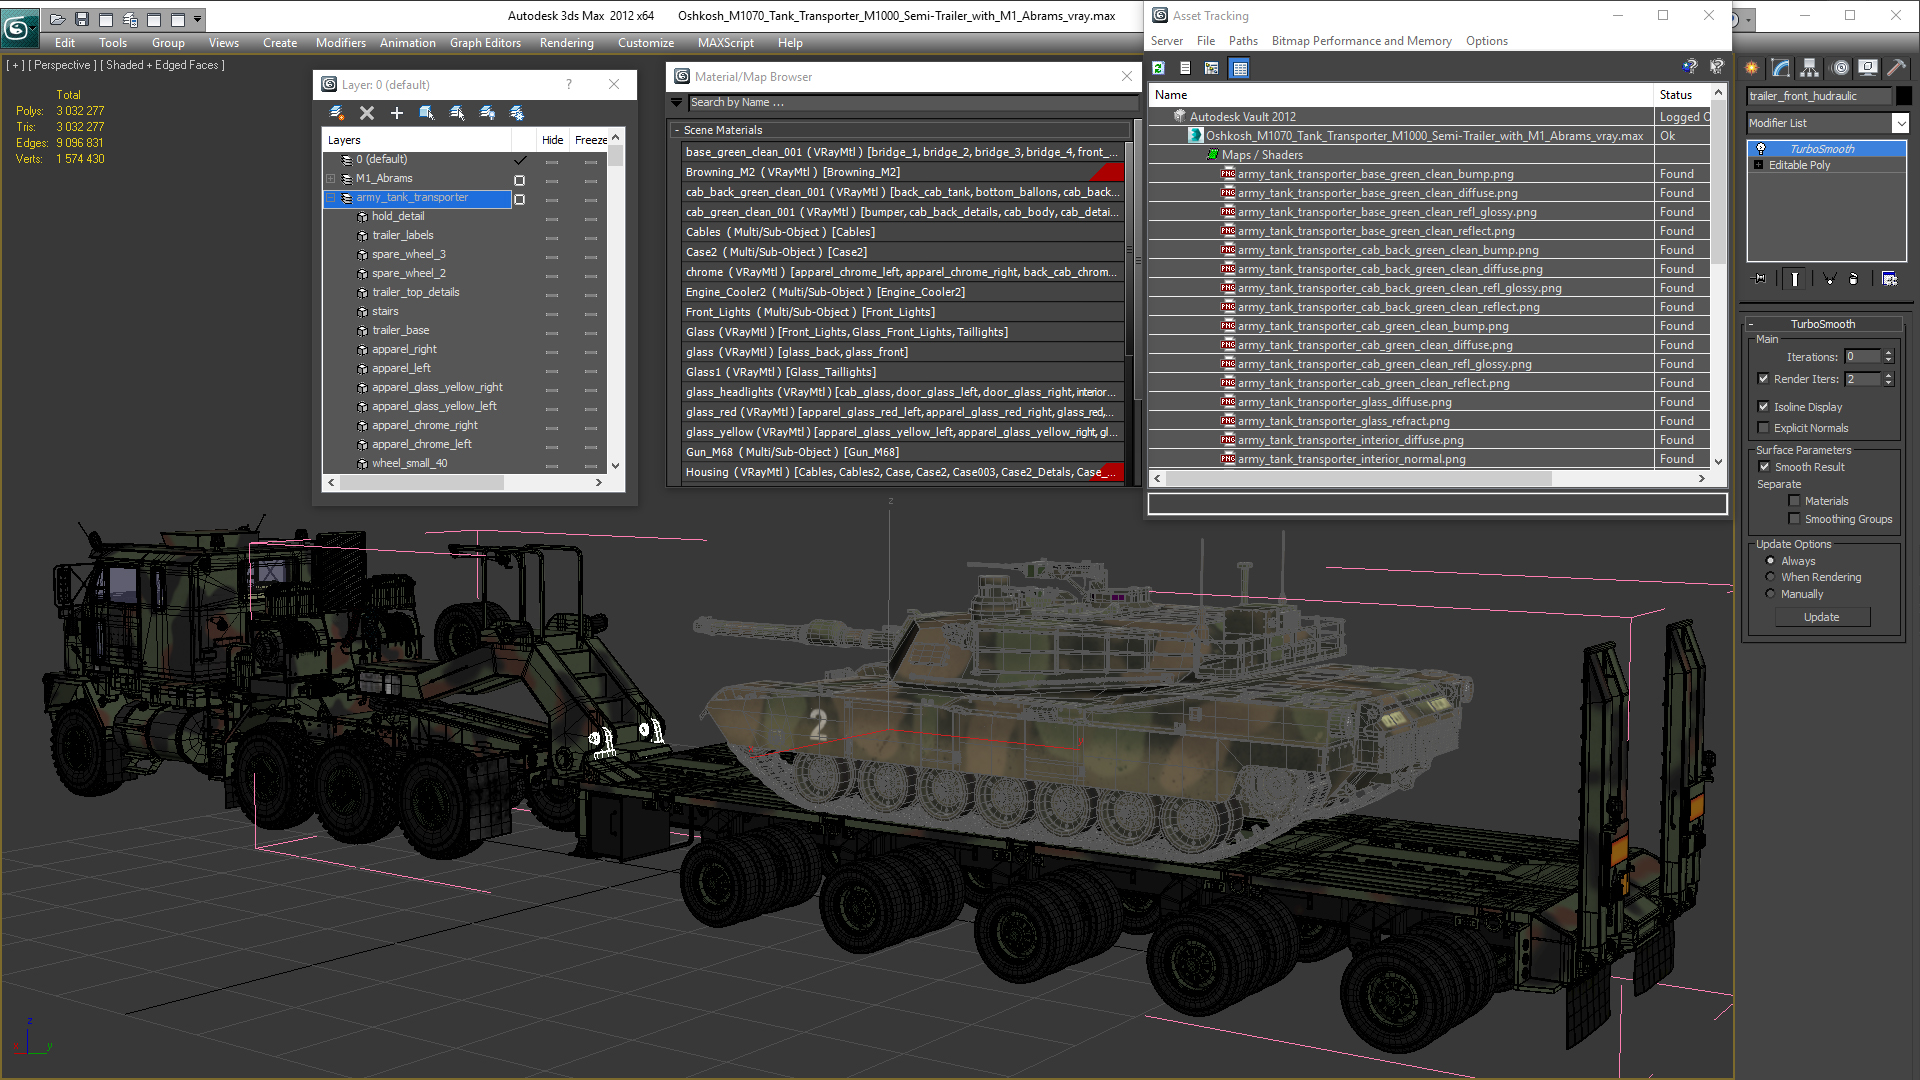Click the Refresh icon in Asset Tracking
The width and height of the screenshot is (1920, 1080).
click(x=1159, y=68)
